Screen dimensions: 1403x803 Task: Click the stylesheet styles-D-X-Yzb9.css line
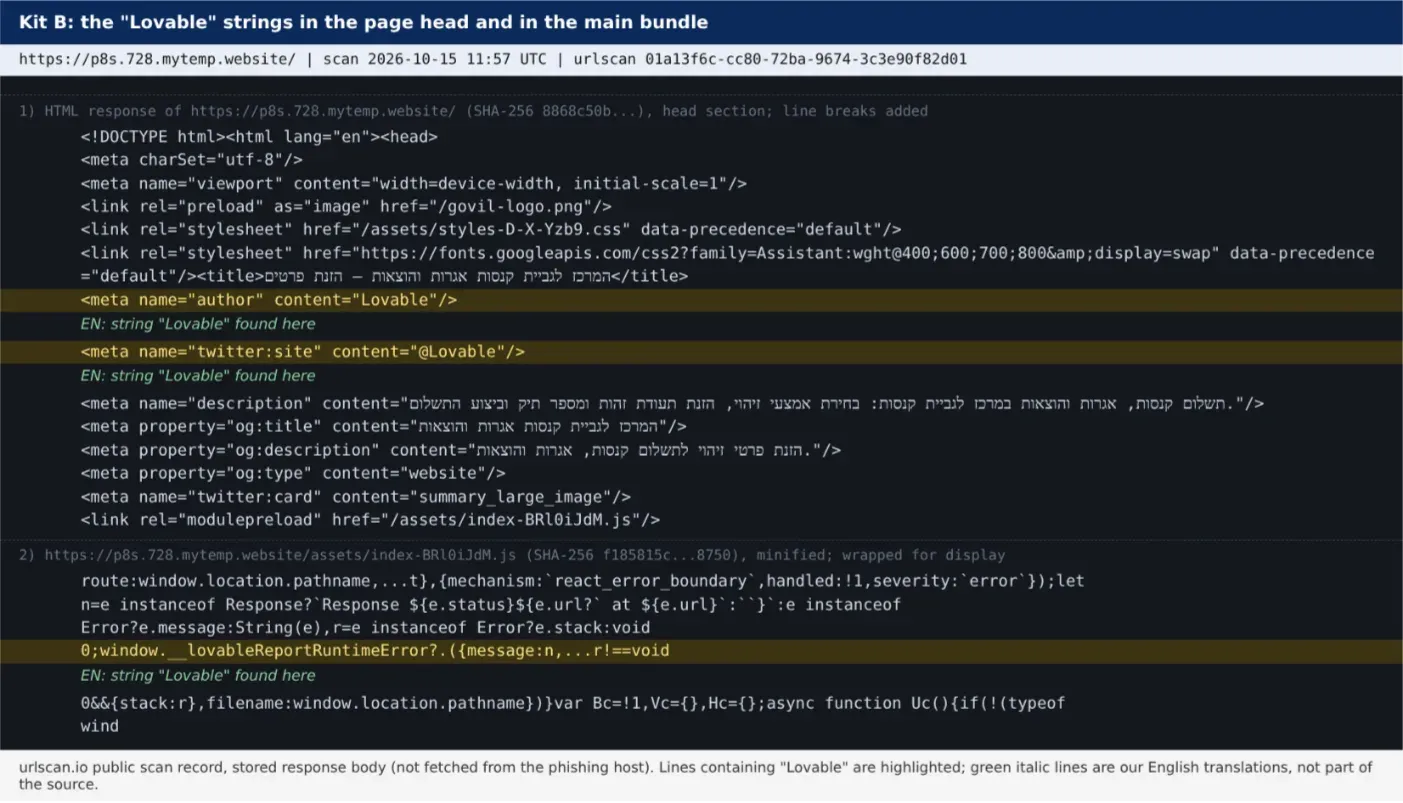(491, 230)
